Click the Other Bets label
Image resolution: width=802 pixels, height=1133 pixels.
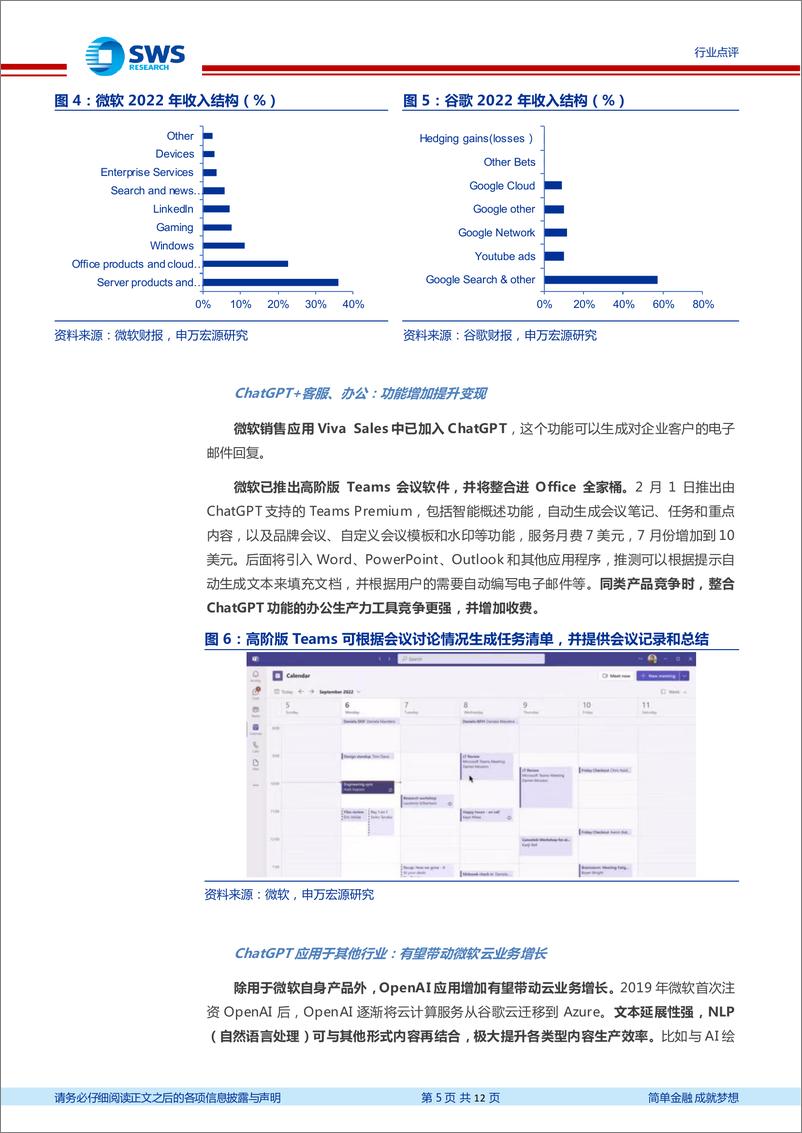[x=509, y=162]
